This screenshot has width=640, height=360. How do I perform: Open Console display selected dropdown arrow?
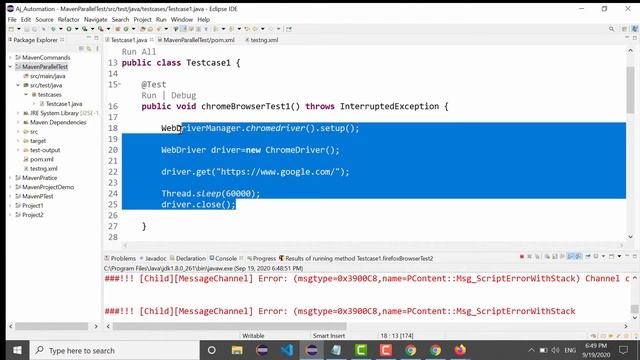click(x=604, y=256)
